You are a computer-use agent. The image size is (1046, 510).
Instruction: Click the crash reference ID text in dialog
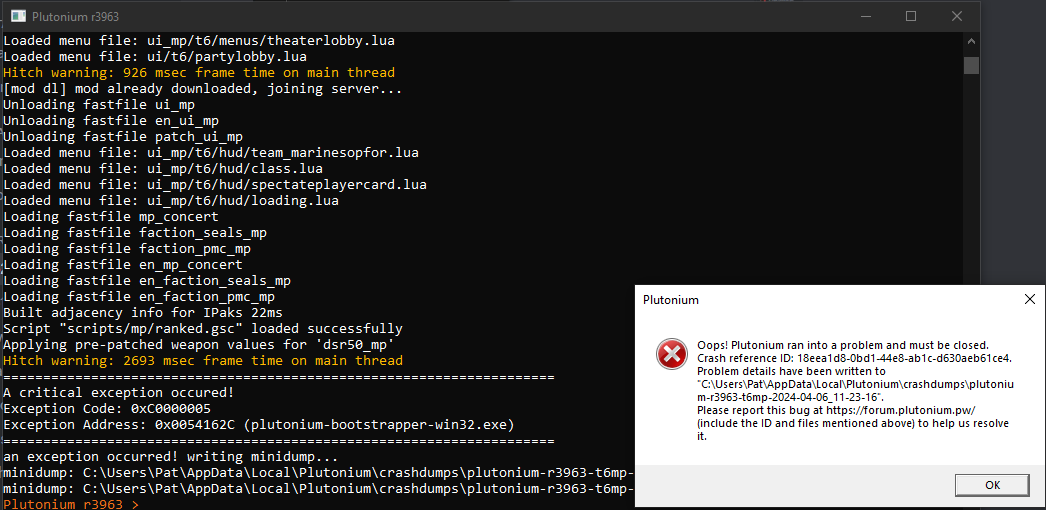pyautogui.click(x=855, y=357)
